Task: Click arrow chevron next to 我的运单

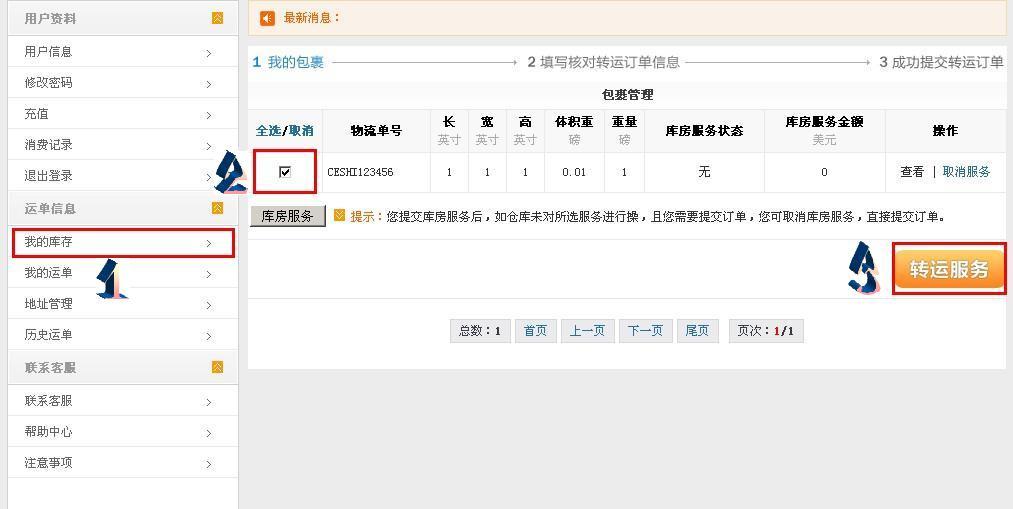Action: pos(209,275)
